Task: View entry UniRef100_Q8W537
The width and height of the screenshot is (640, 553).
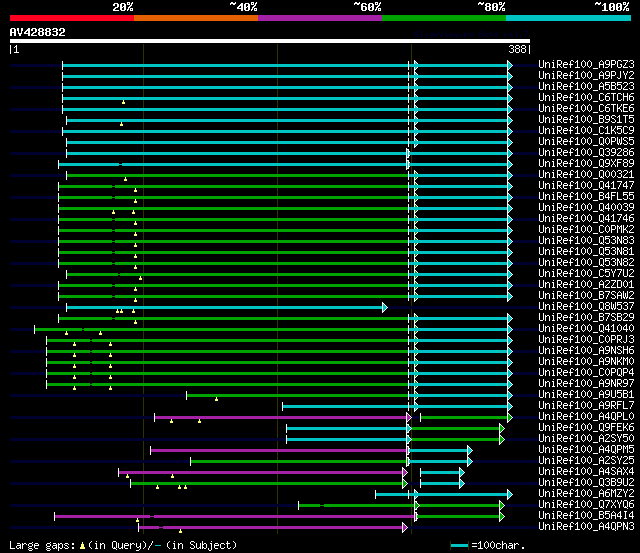Action: (x=586, y=307)
